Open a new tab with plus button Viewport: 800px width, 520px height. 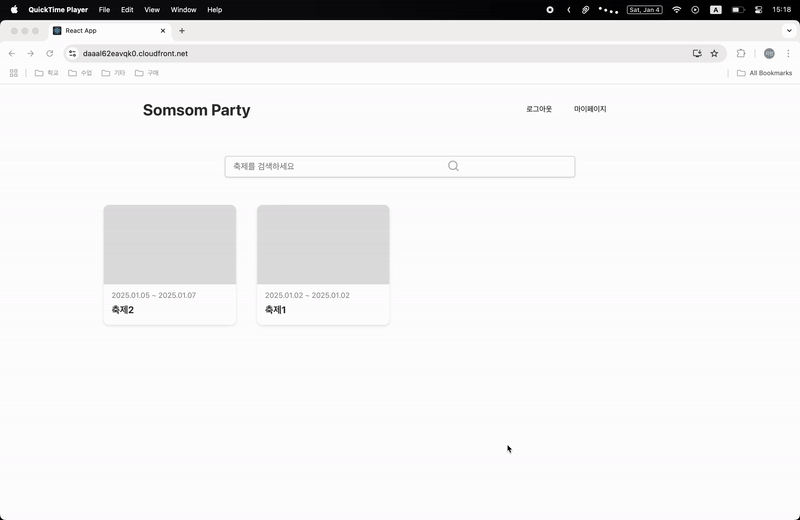182,31
